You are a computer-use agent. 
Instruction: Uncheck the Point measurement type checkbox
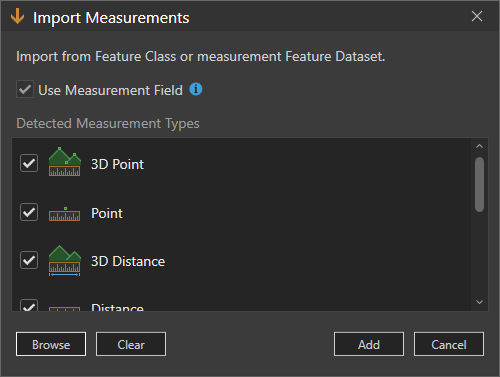(29, 212)
